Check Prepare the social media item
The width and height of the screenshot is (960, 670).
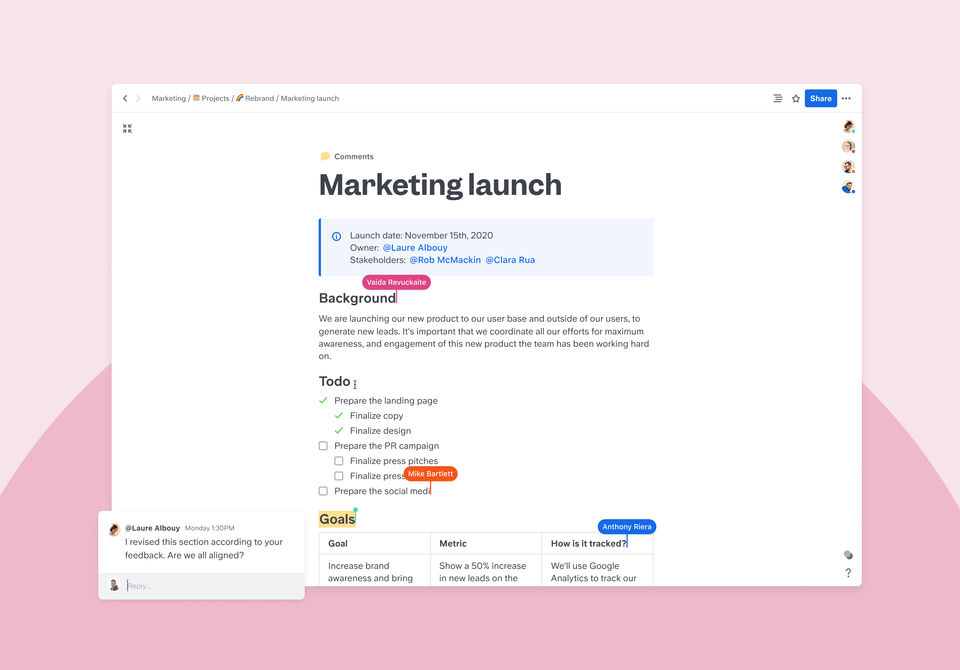point(323,491)
